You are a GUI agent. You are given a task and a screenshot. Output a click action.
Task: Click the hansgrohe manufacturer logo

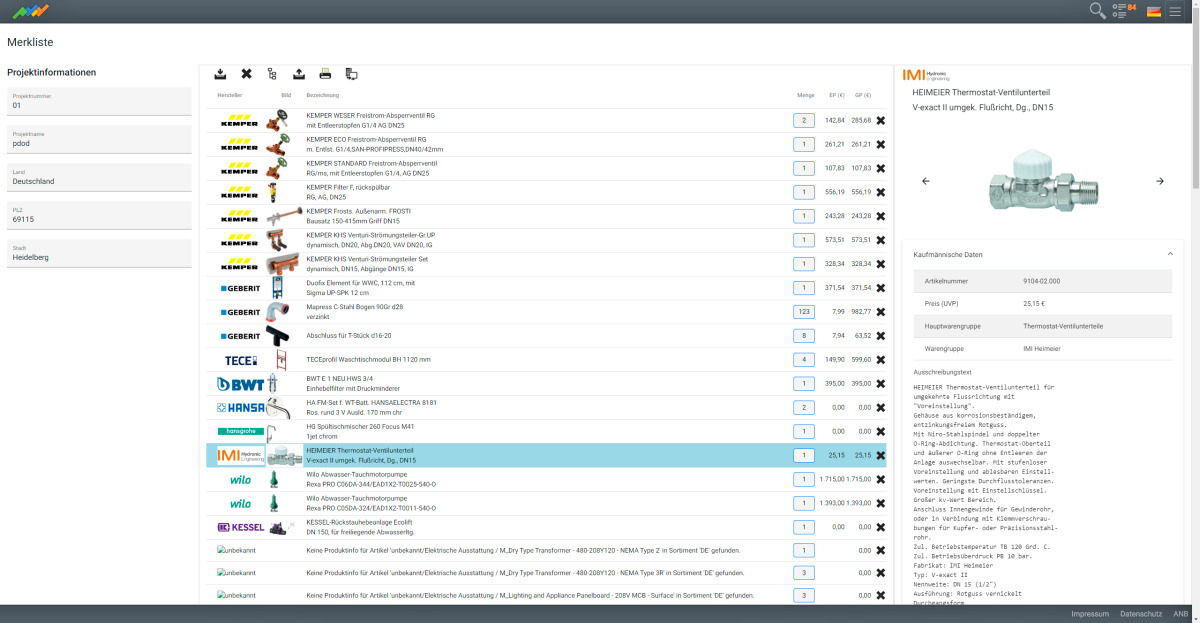coord(241,432)
